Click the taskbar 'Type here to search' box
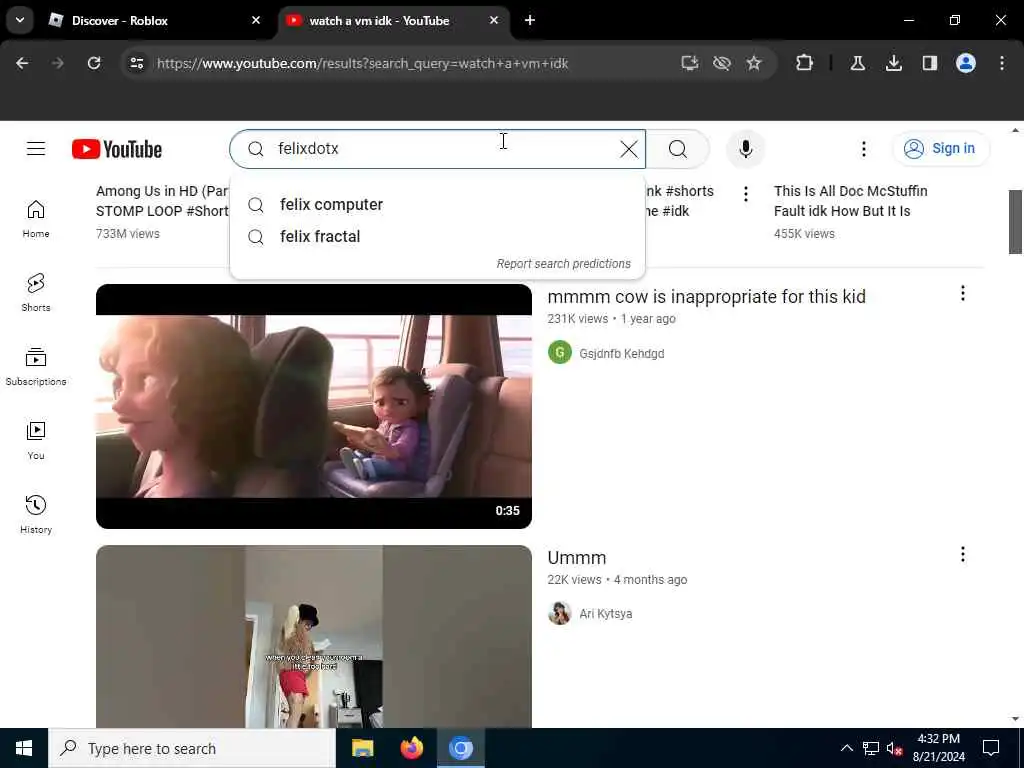 point(192,748)
